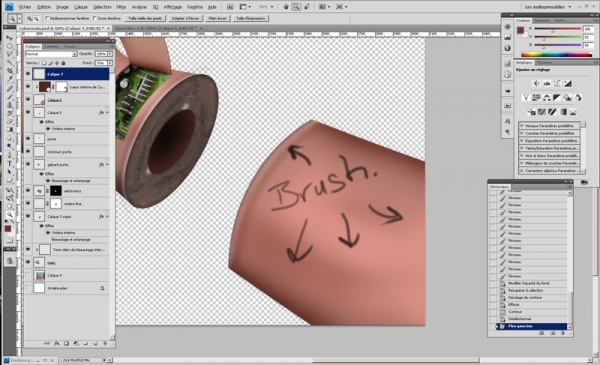Collapse effects of Calque 3 copie layer
Viewport: 600px width, 365px height.
[107, 217]
